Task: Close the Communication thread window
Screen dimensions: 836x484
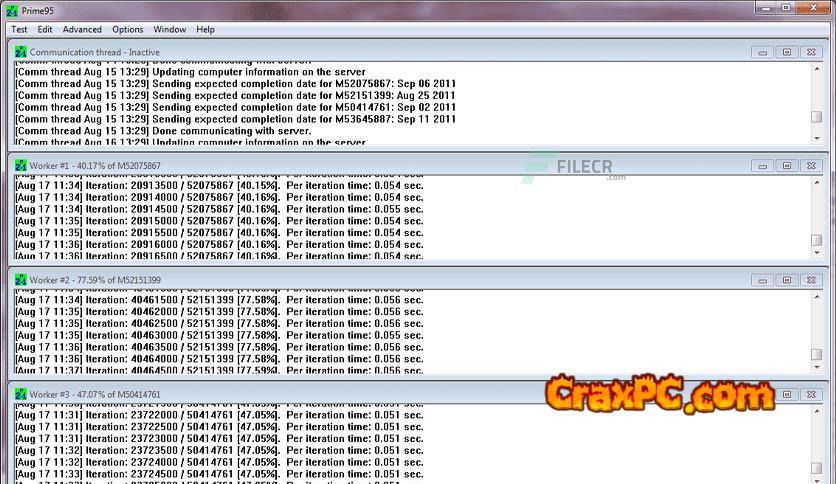Action: 811,52
